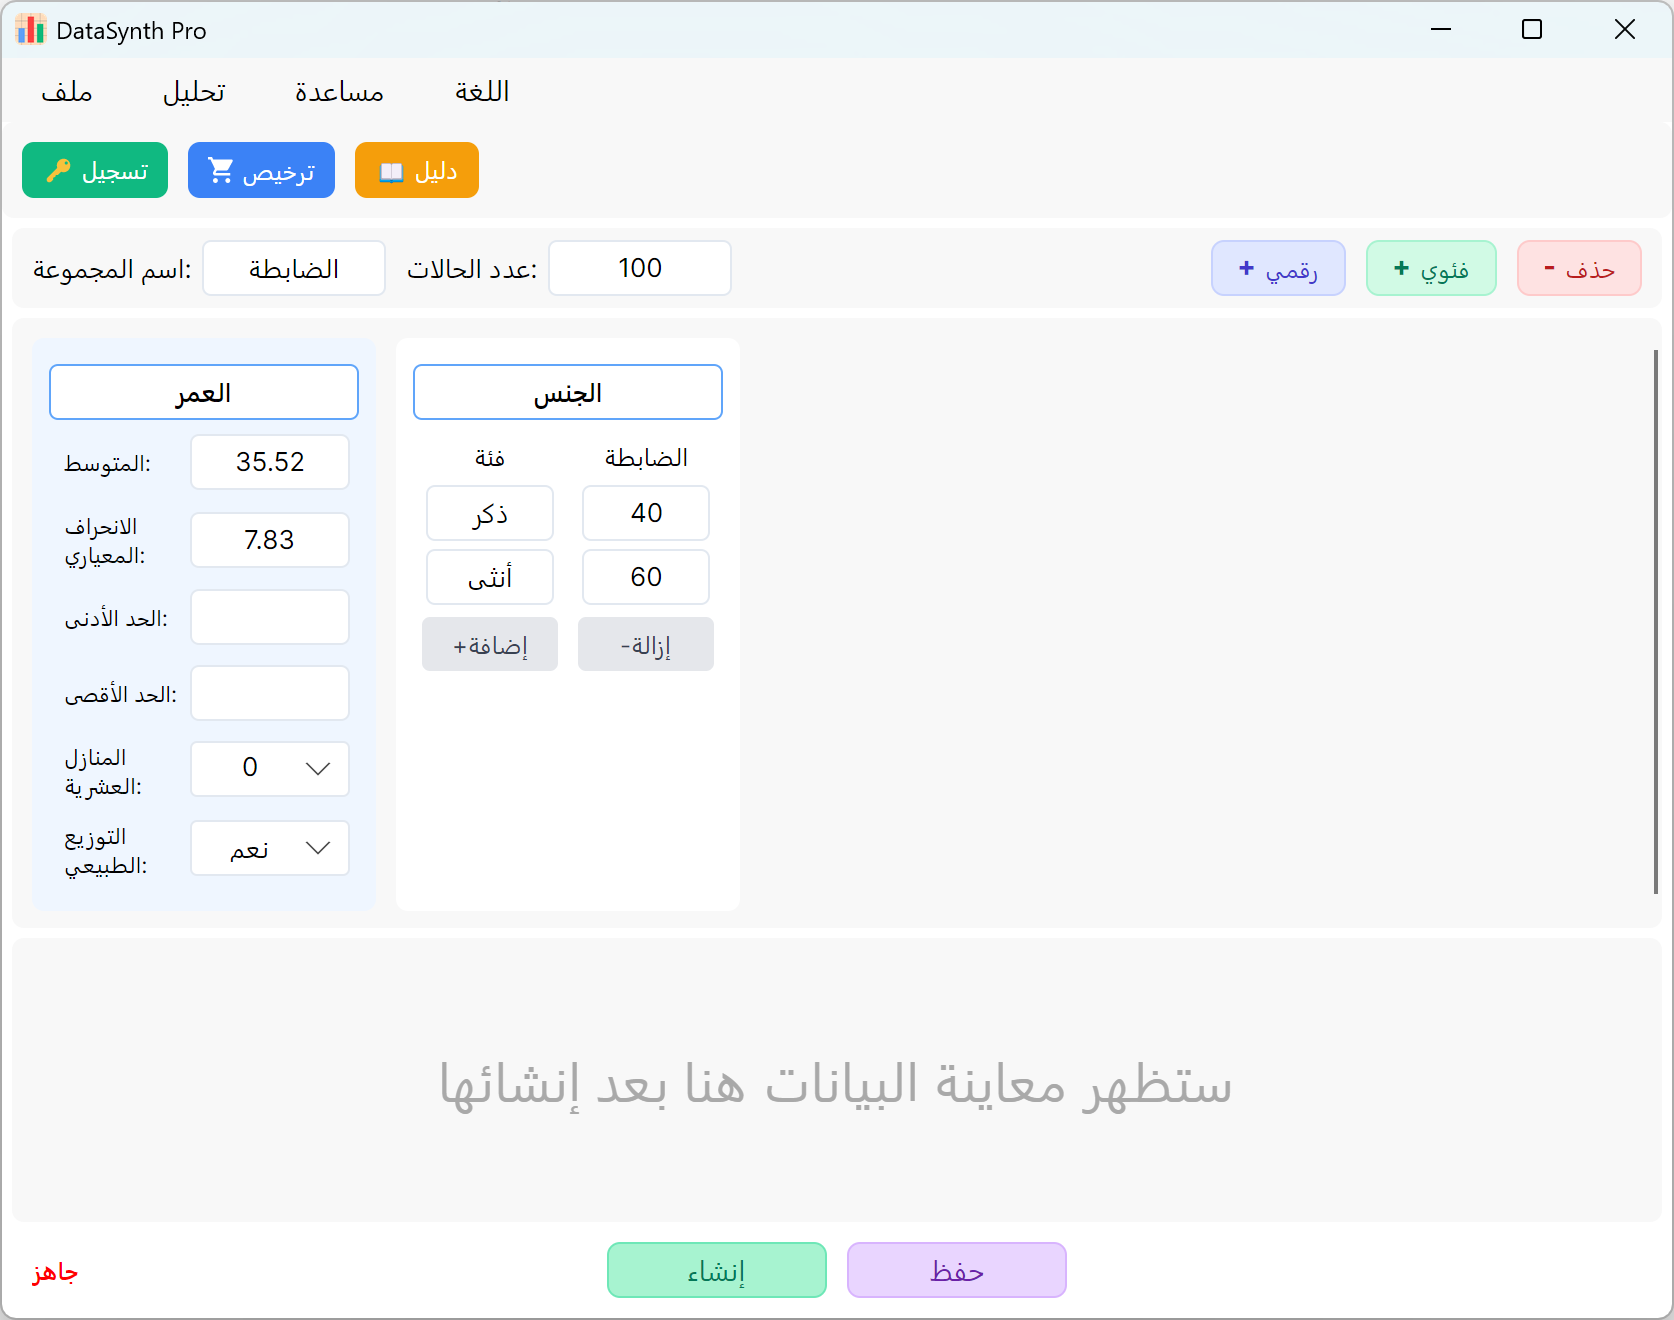Click the green إنشاء generate button
1674x1320 pixels.
point(717,1270)
